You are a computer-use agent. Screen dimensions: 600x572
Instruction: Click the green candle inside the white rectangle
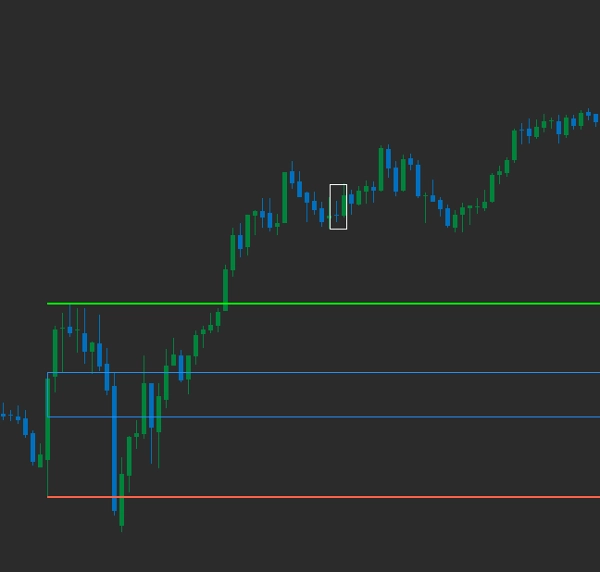[344, 205]
